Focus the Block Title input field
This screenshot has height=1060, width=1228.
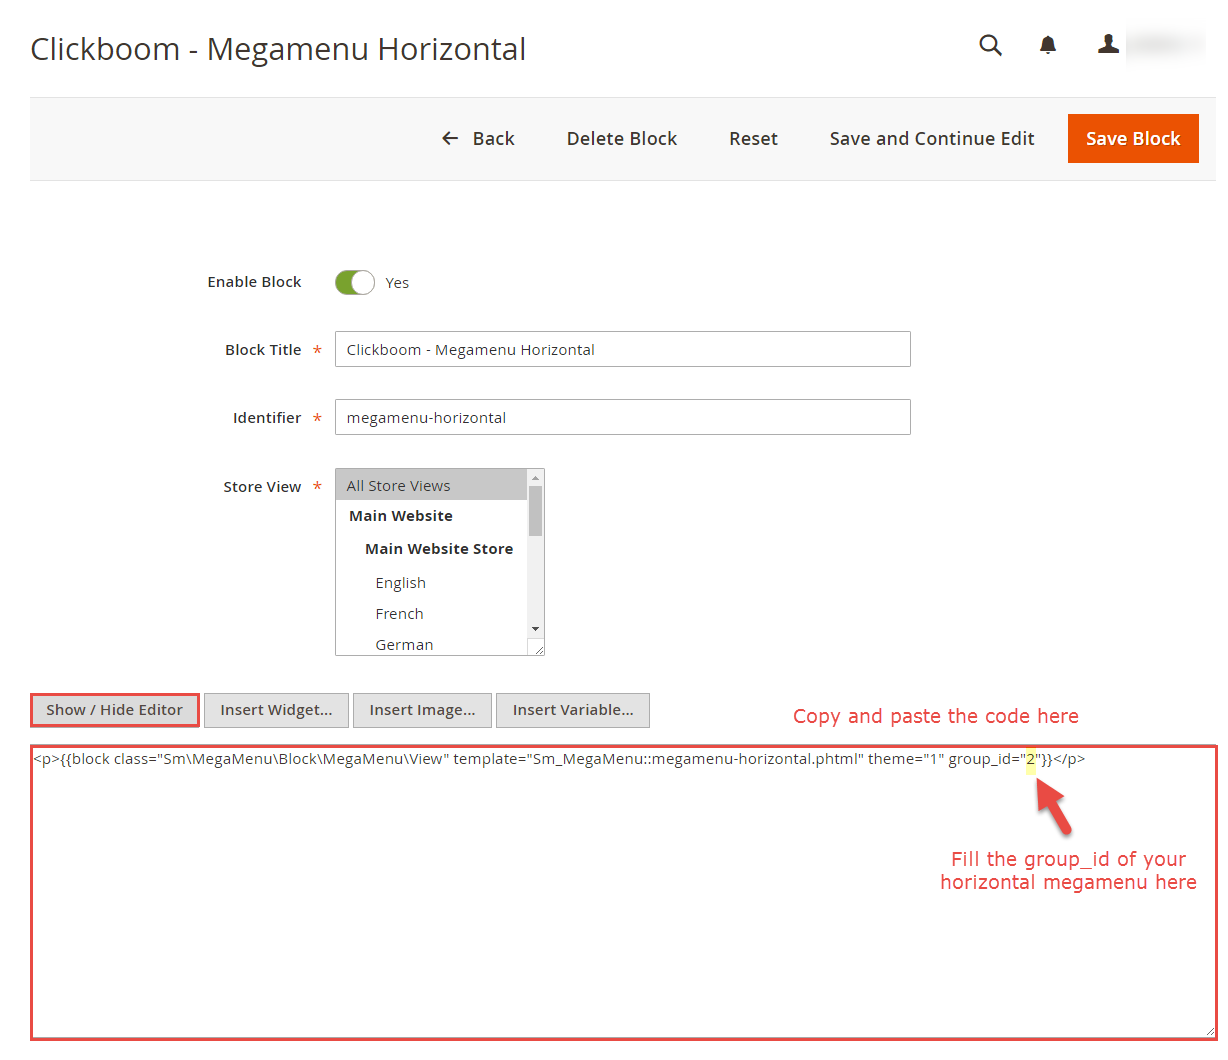(622, 349)
